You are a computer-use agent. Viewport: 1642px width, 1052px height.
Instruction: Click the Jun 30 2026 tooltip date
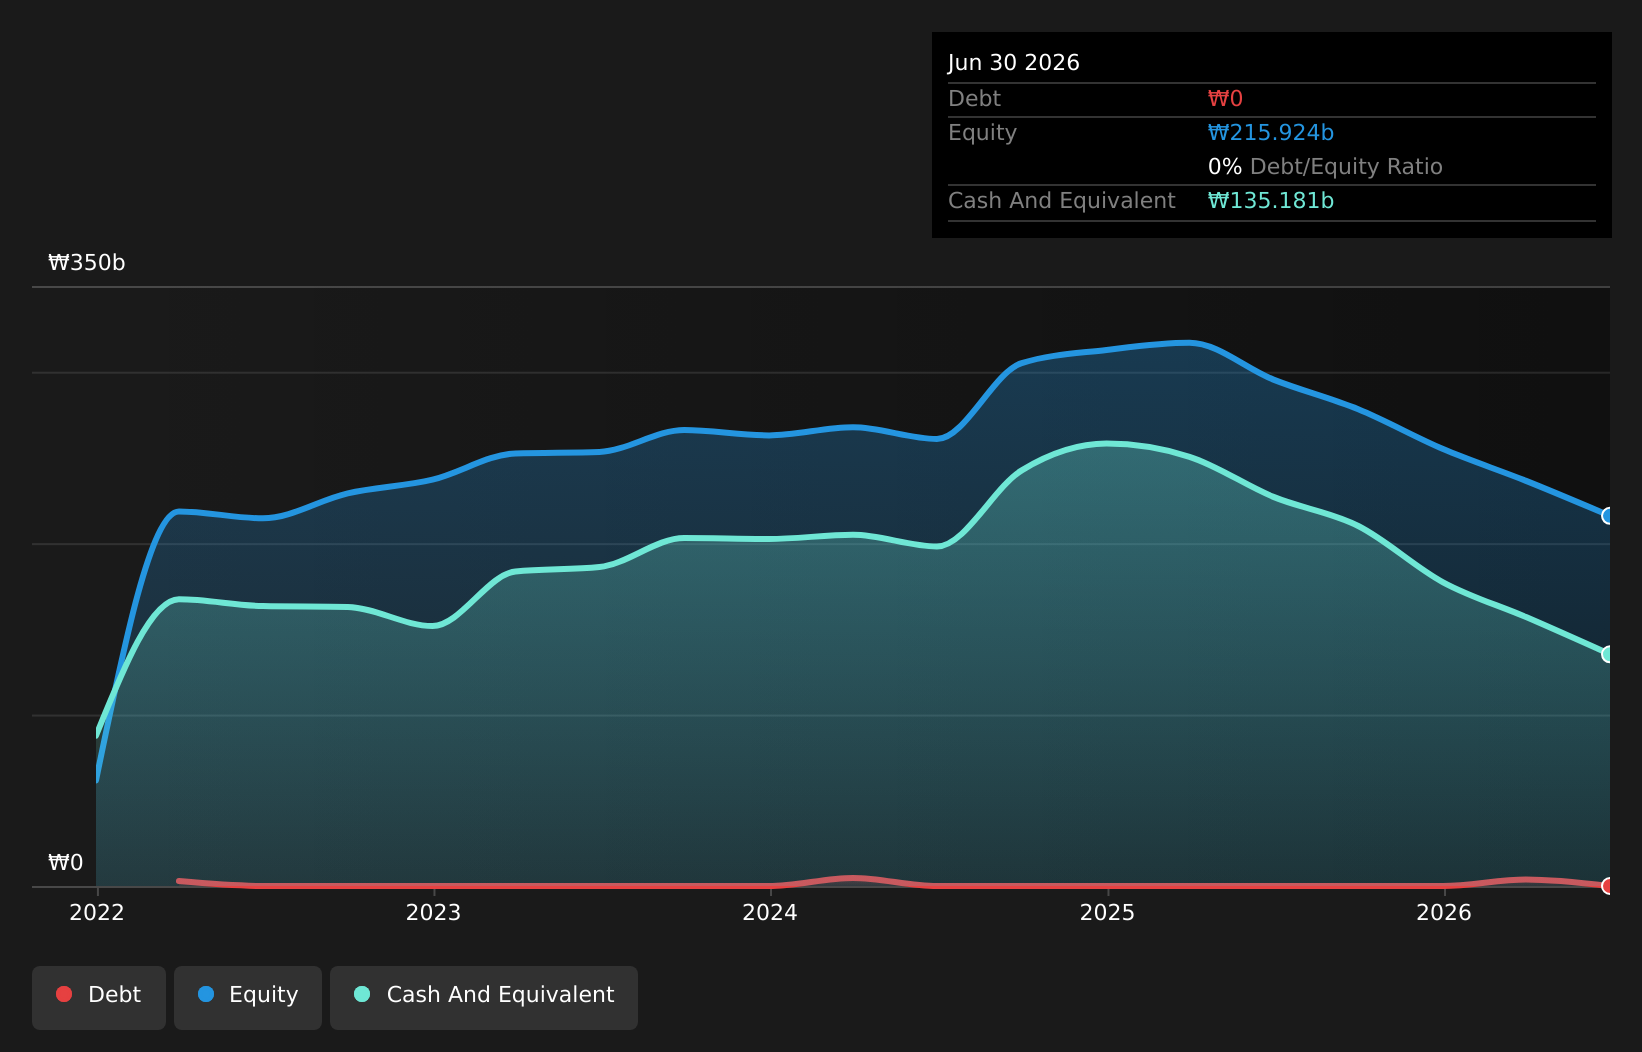[1014, 63]
